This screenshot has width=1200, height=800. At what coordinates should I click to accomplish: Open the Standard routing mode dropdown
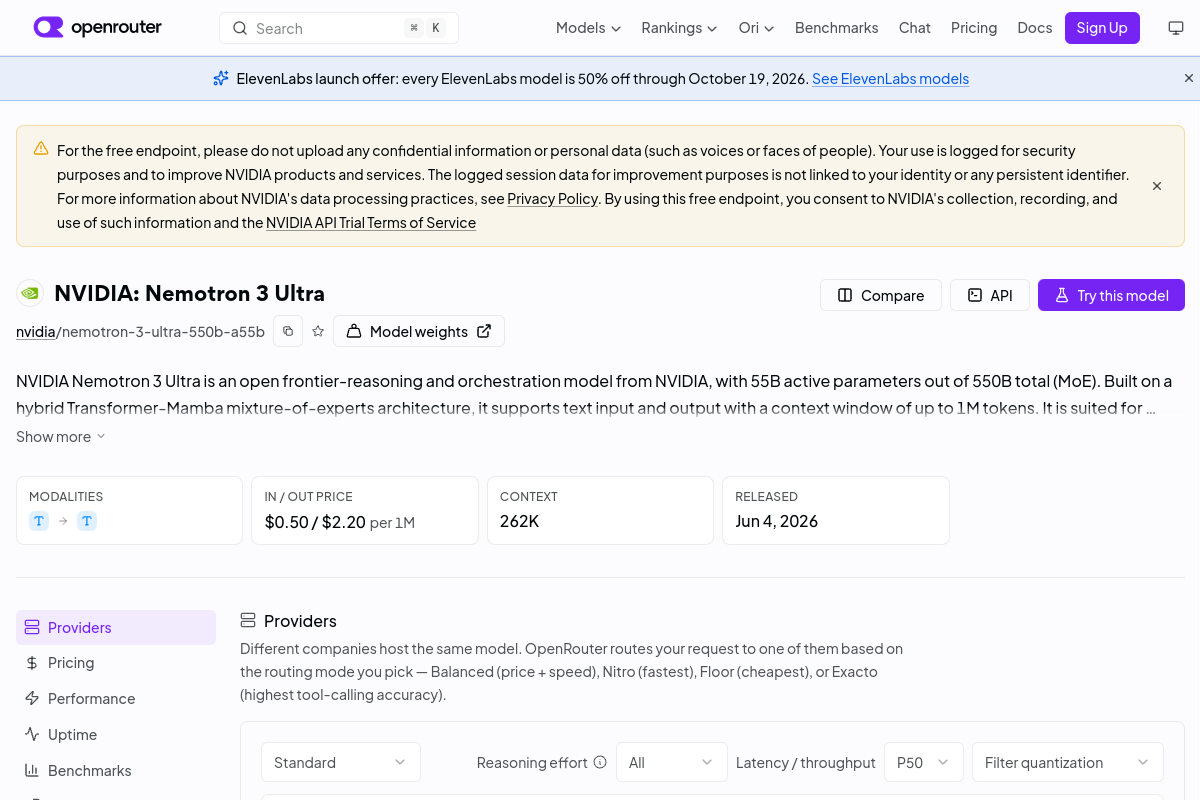pos(341,762)
